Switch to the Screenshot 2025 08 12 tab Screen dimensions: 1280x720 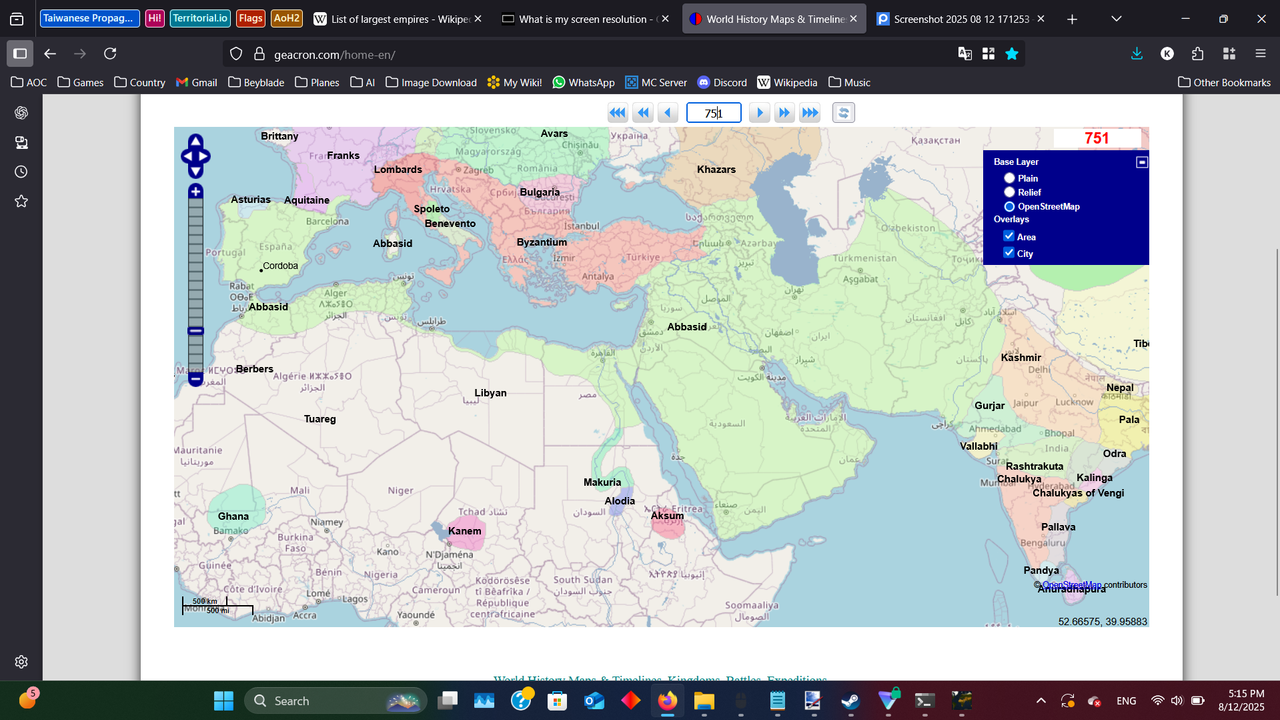click(961, 19)
